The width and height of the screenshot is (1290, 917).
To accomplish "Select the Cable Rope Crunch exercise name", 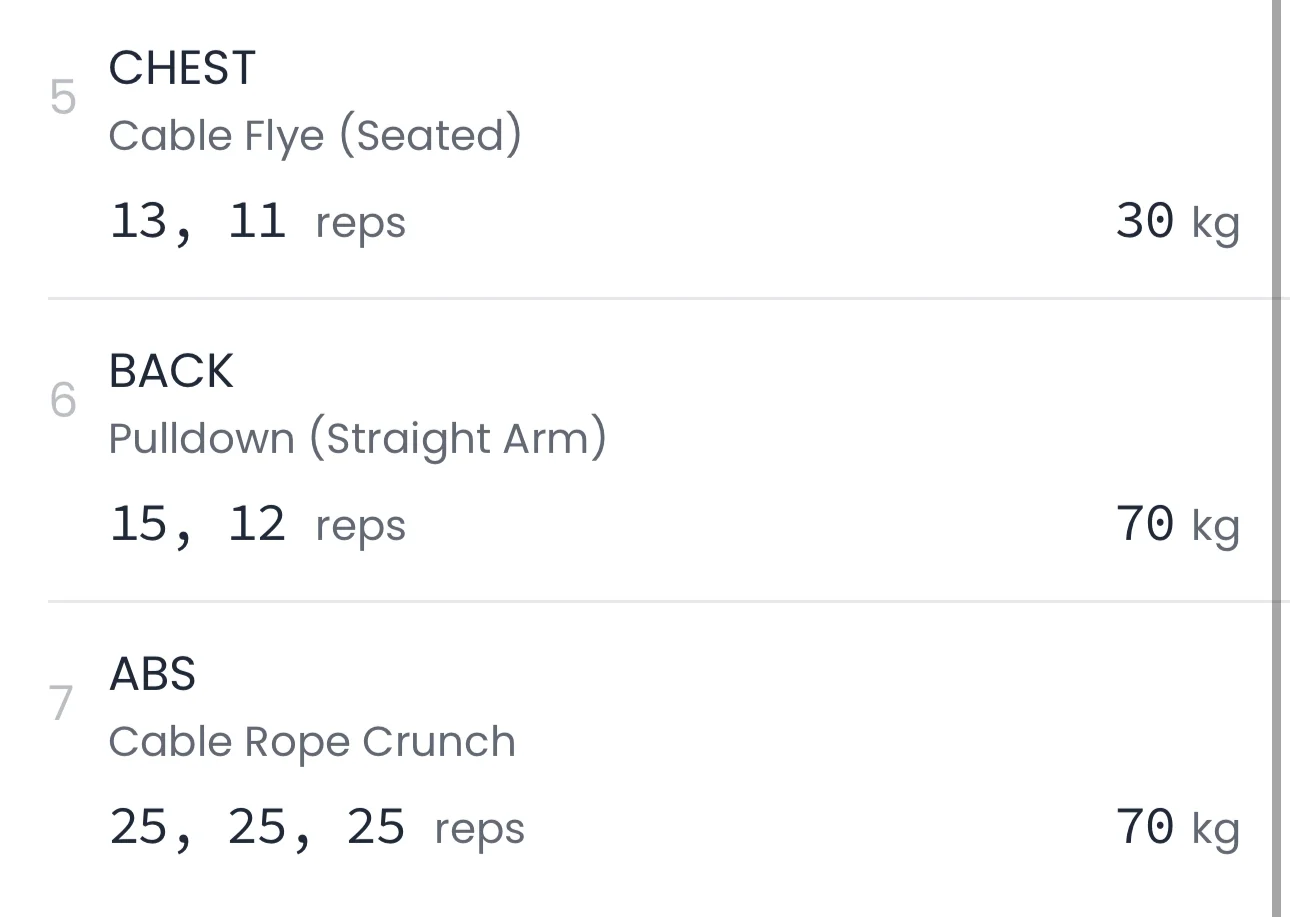I will click(312, 742).
